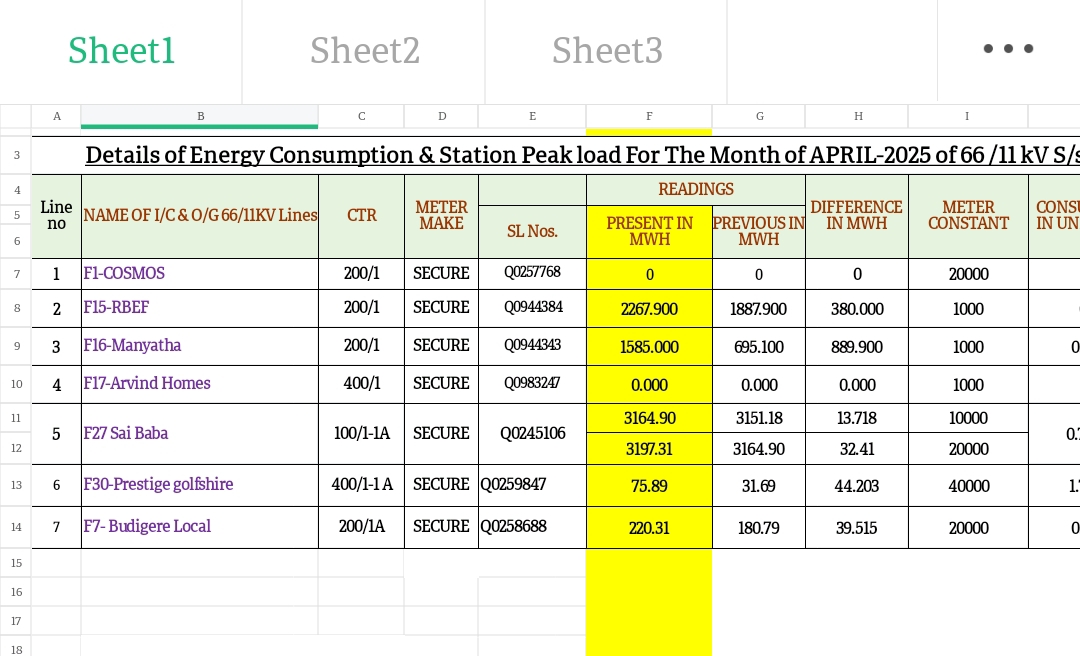Select row 9 header
Screen dimensions: 1080x656
coord(16,347)
